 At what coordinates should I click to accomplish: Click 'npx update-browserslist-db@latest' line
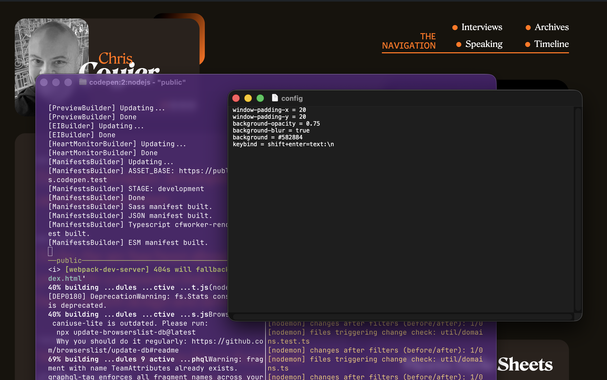pyautogui.click(x=126, y=332)
